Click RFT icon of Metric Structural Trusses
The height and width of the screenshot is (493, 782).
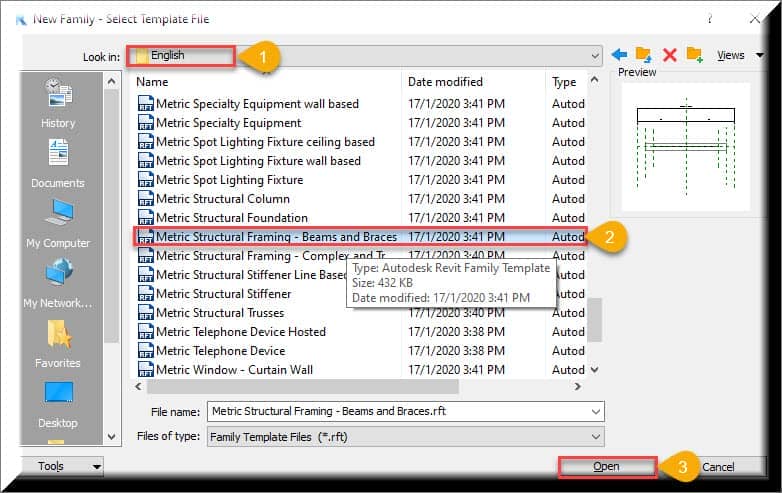pyautogui.click(x=145, y=313)
